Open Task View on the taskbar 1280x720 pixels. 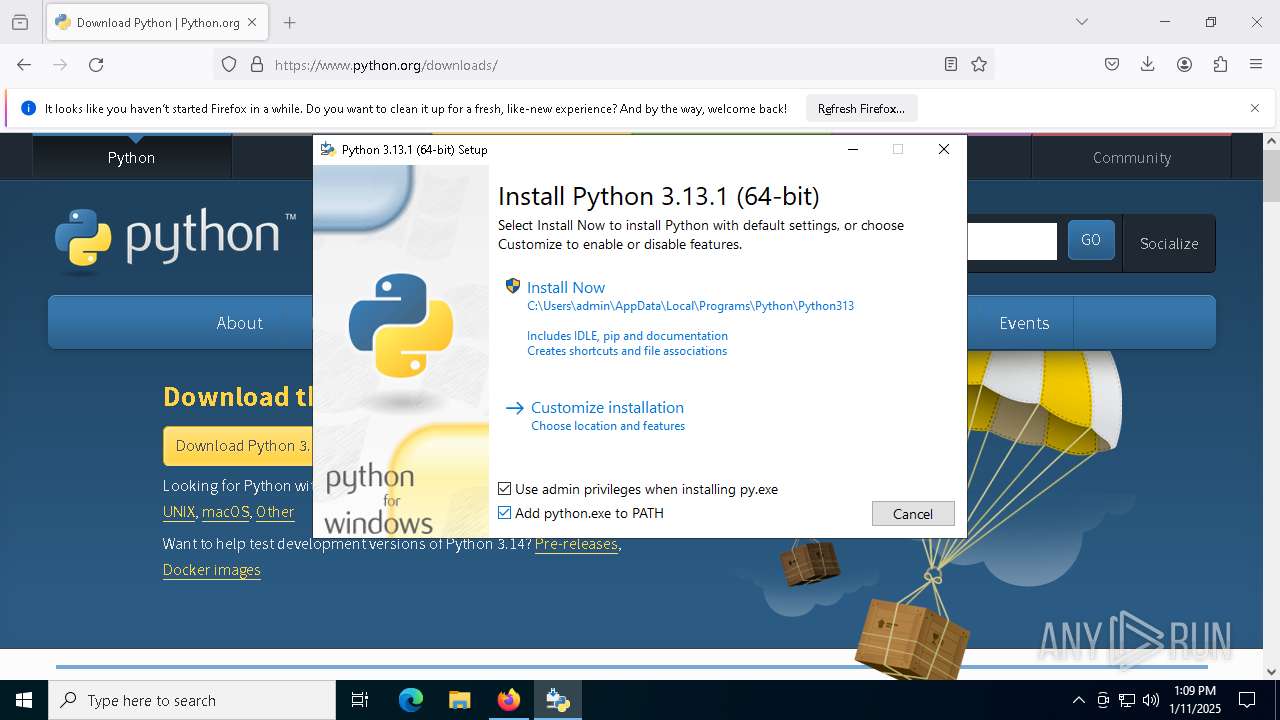(x=360, y=700)
